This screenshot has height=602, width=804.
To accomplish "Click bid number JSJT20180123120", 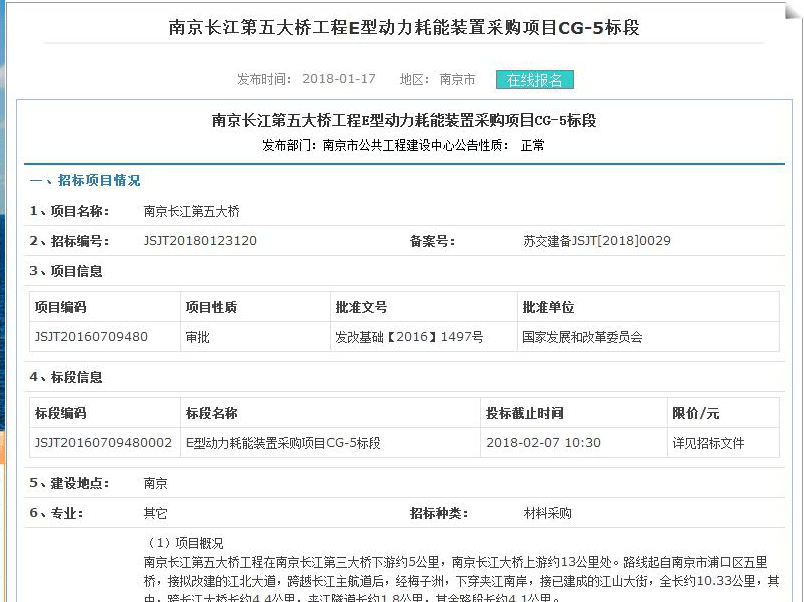I will [200, 241].
